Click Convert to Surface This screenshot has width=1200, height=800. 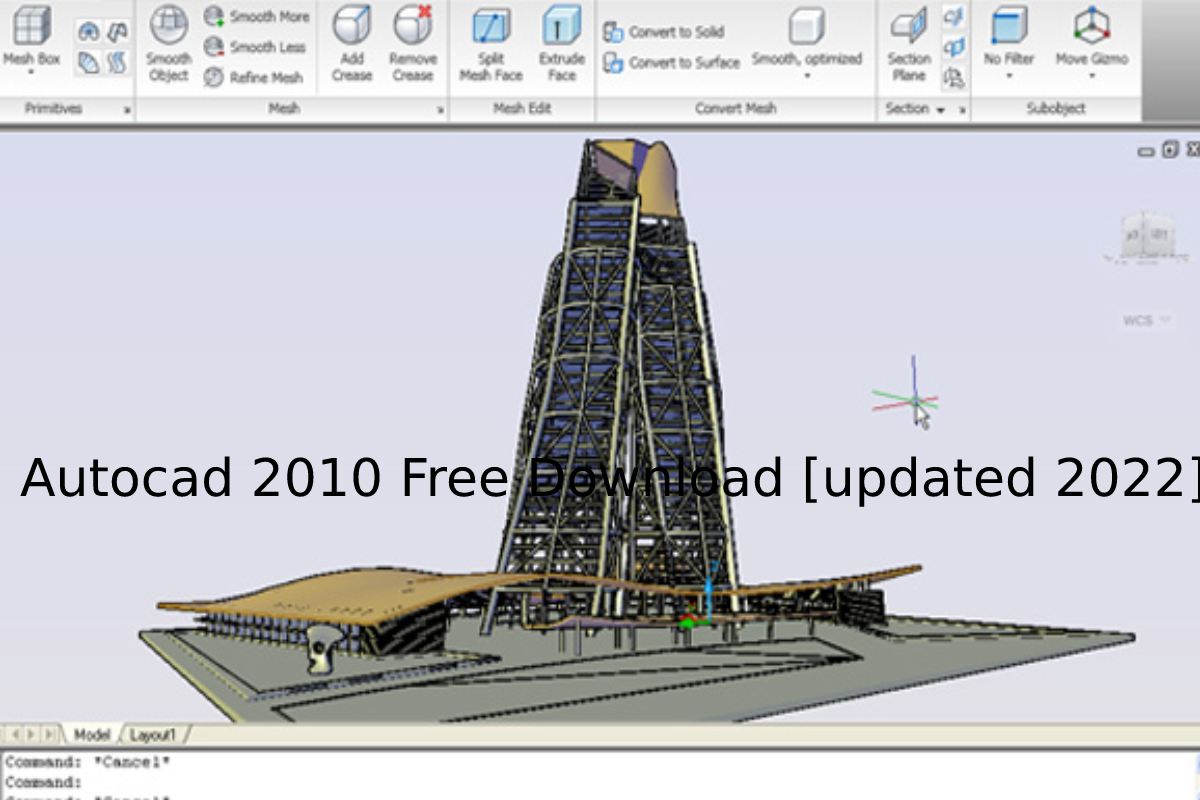671,62
